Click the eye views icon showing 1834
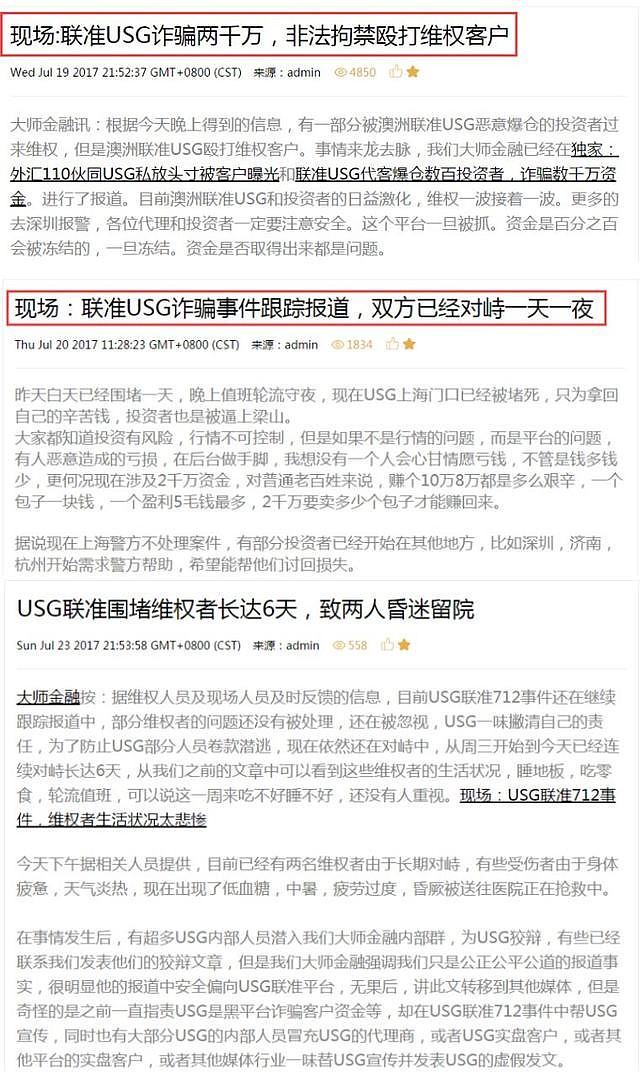 tap(338, 345)
